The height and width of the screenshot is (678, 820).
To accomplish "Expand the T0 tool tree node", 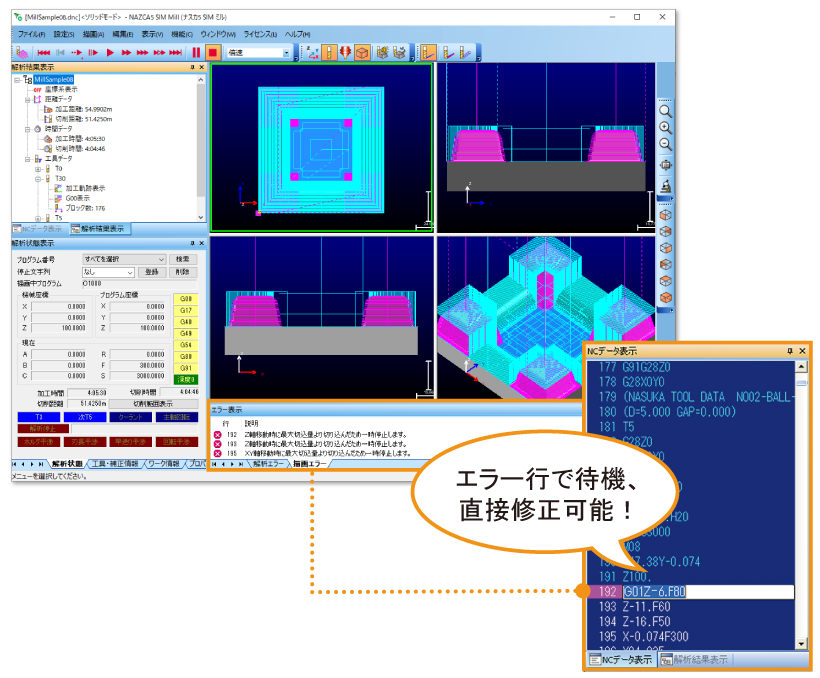I will (x=38, y=169).
